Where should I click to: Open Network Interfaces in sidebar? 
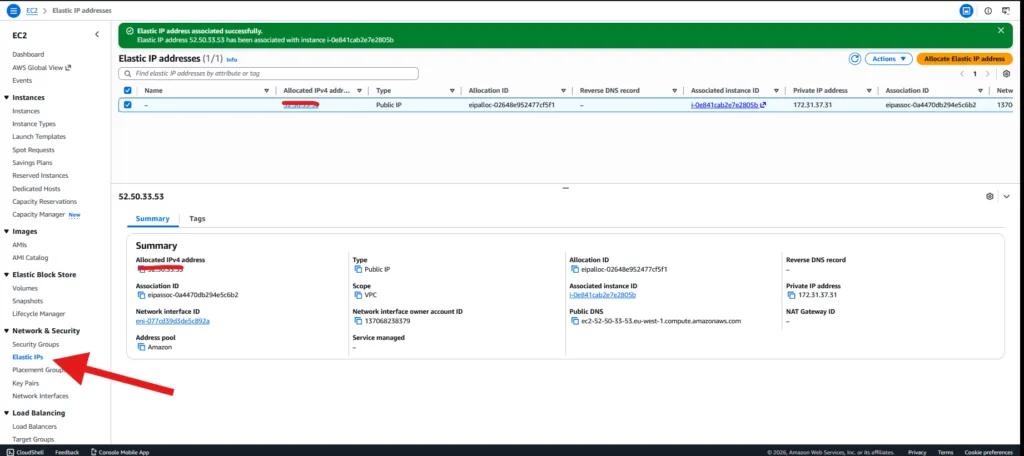(x=40, y=396)
